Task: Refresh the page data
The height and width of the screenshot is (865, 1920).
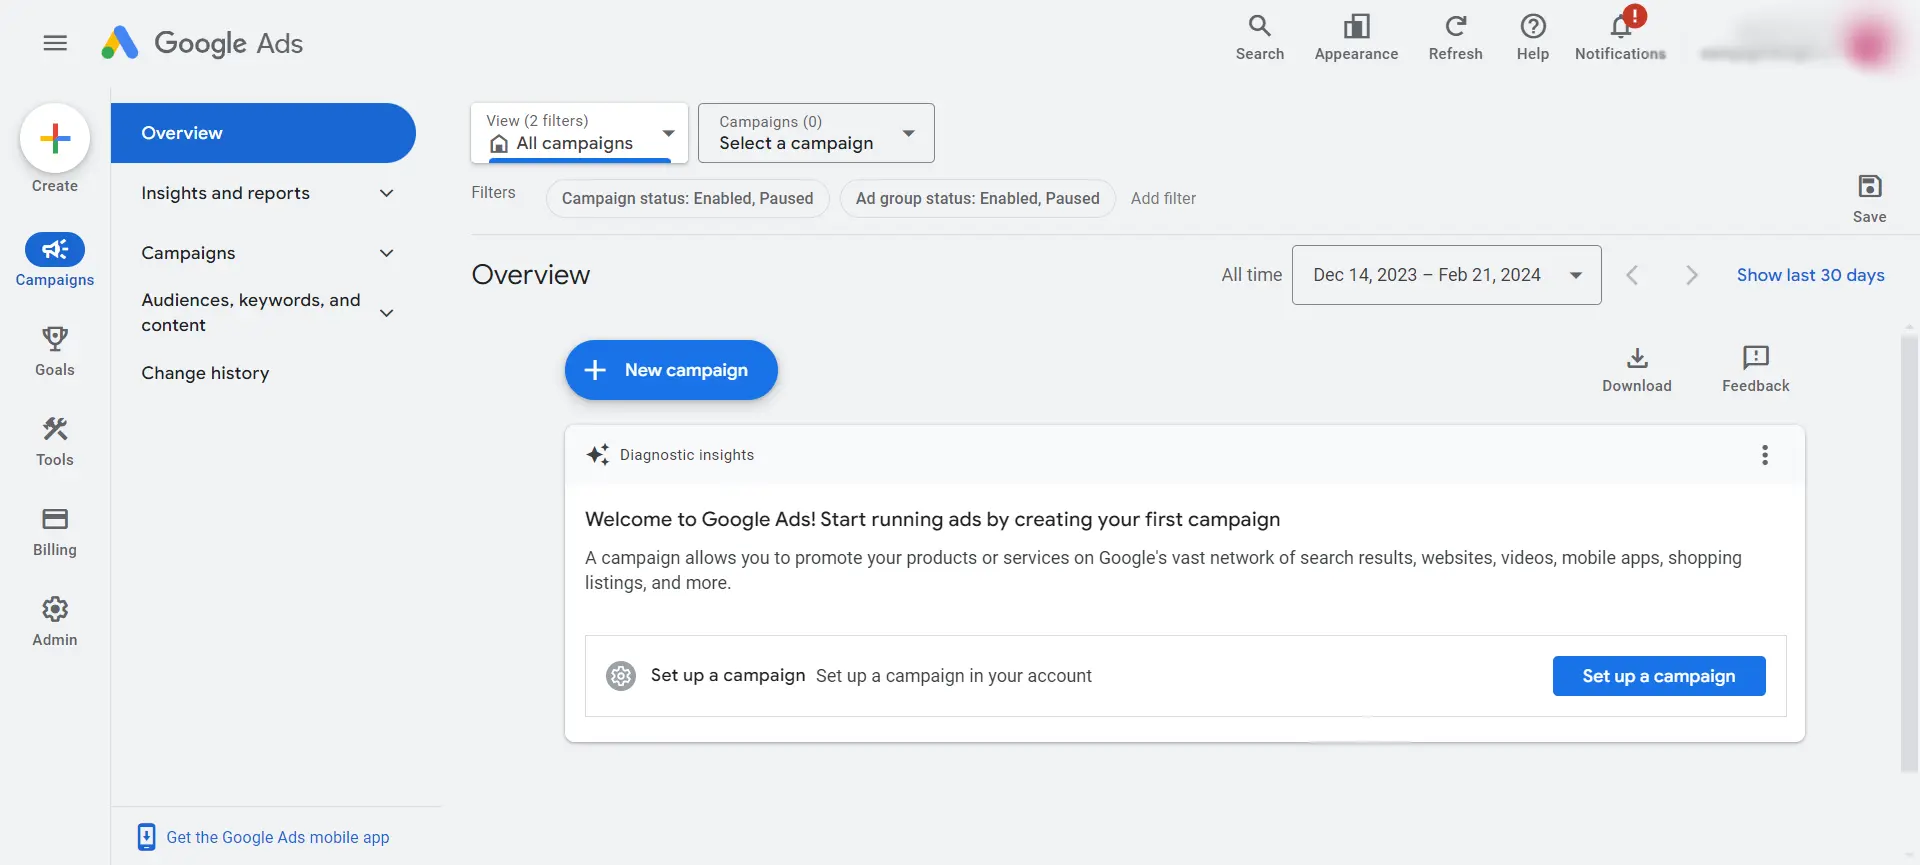Action: [x=1455, y=38]
